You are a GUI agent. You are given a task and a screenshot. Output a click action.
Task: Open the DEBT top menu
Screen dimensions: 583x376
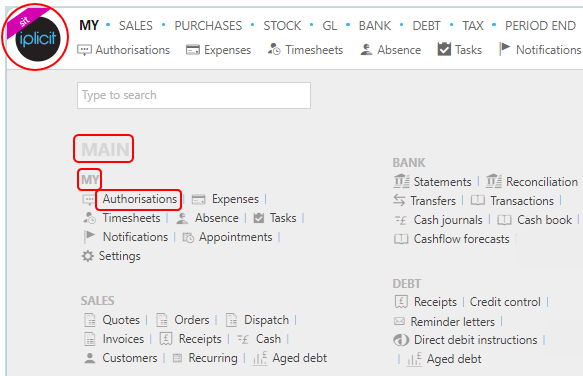(x=426, y=26)
